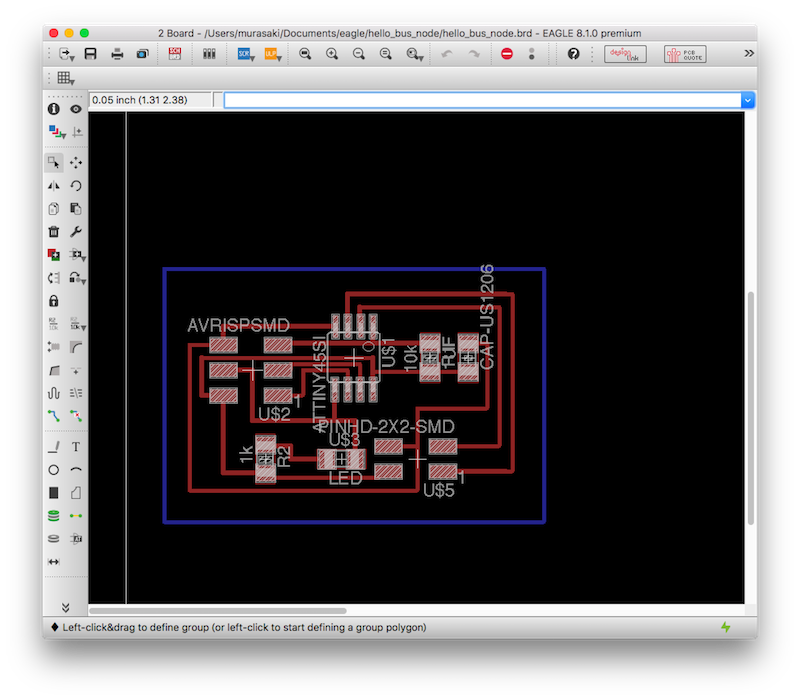Open the Help question mark

(x=573, y=54)
